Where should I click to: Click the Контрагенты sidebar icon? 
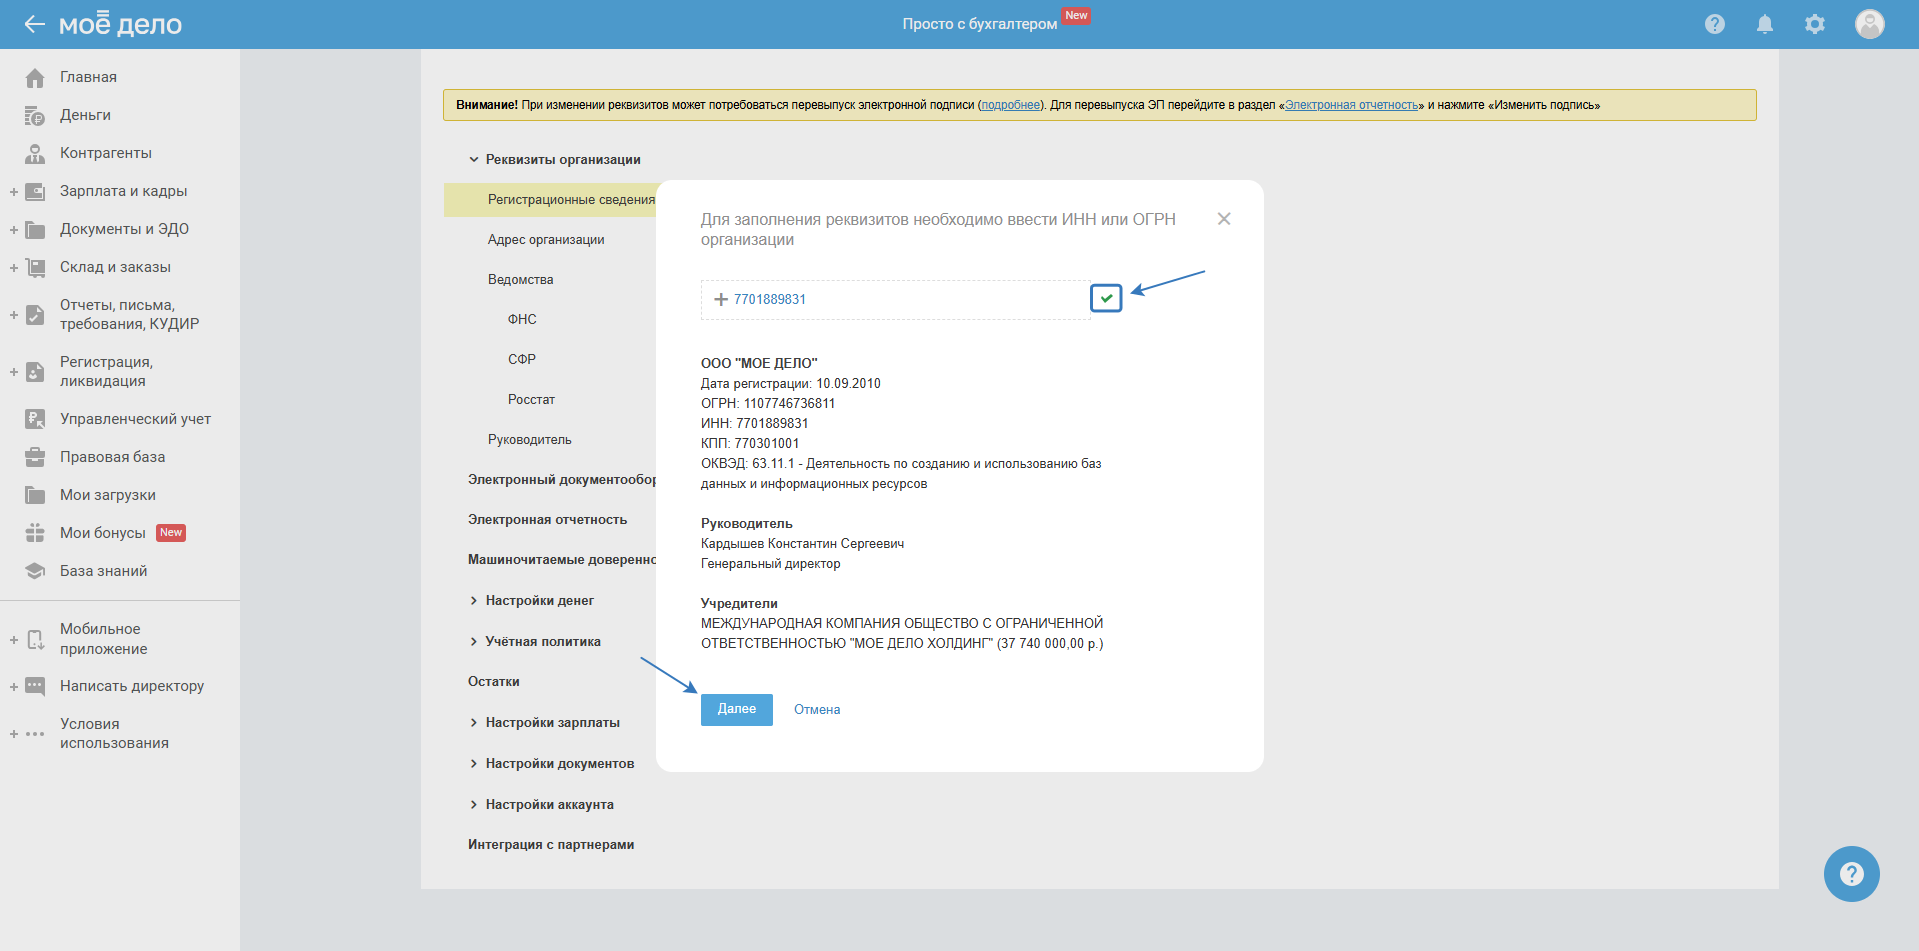coord(35,153)
